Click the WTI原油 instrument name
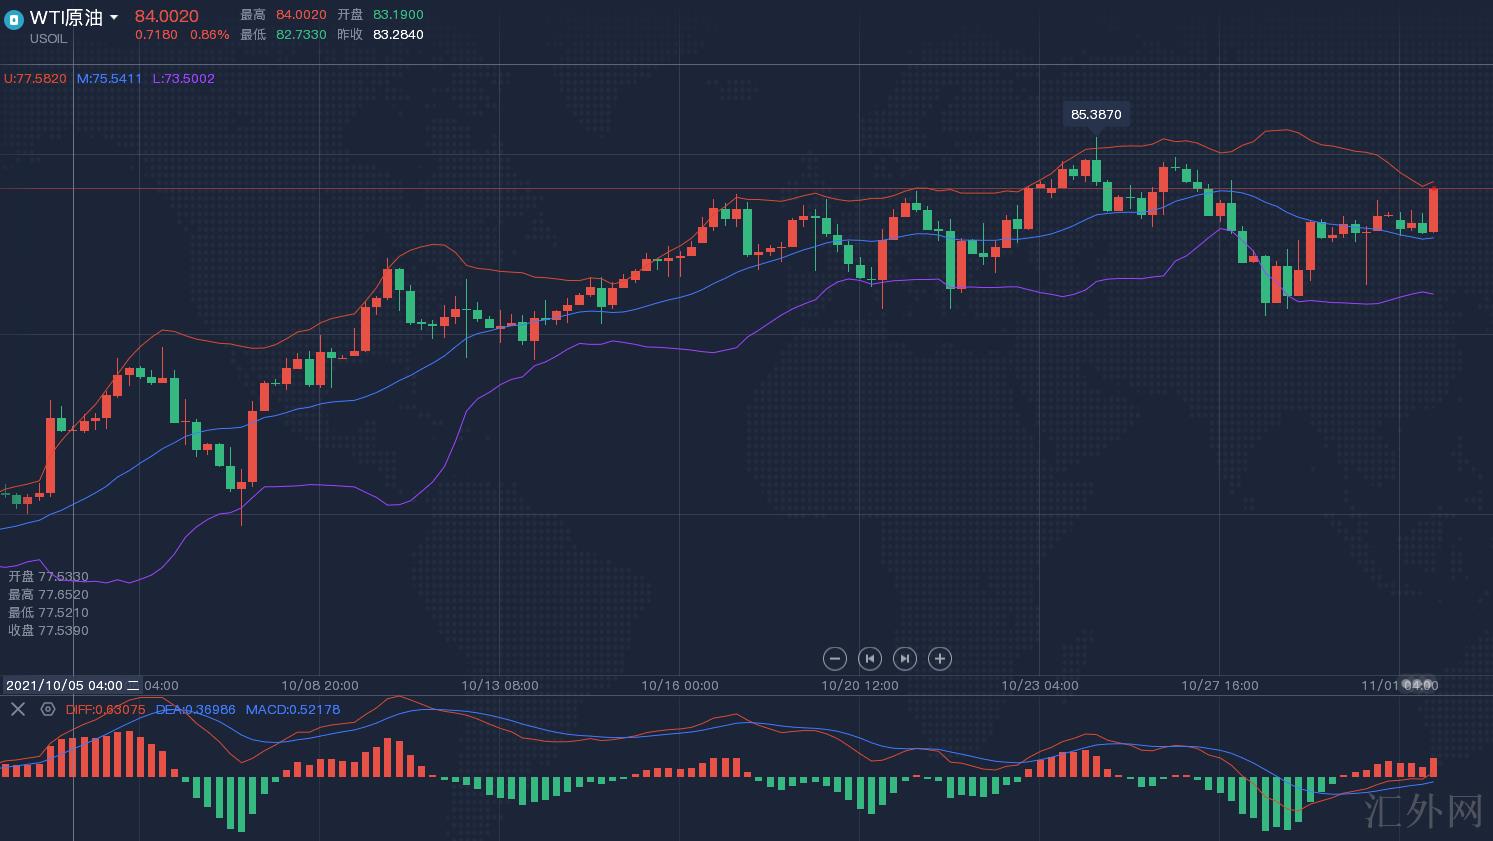This screenshot has height=841, width=1493. tap(66, 18)
